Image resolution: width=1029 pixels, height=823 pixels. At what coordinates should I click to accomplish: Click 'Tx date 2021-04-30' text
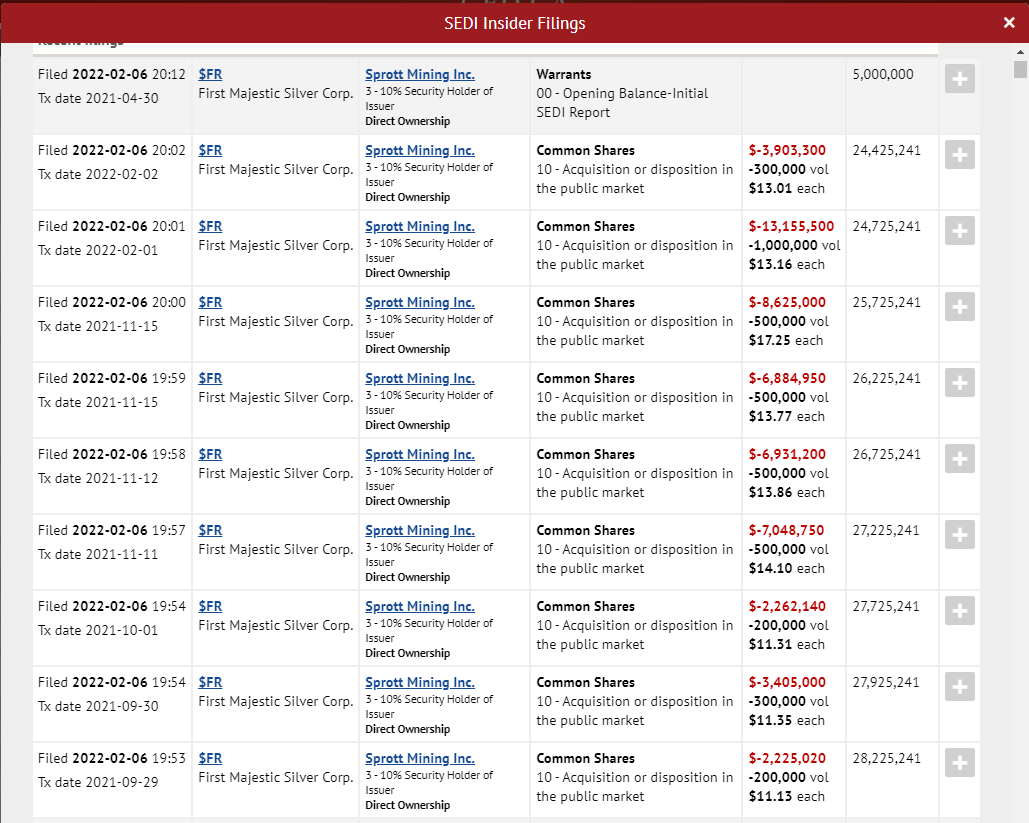(98, 98)
